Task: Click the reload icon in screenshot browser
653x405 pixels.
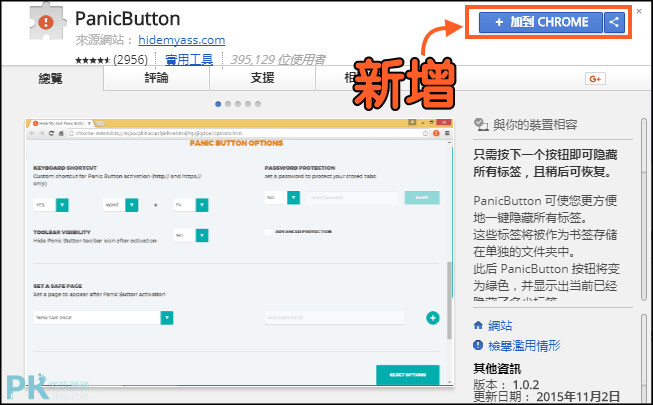Action: click(51, 133)
